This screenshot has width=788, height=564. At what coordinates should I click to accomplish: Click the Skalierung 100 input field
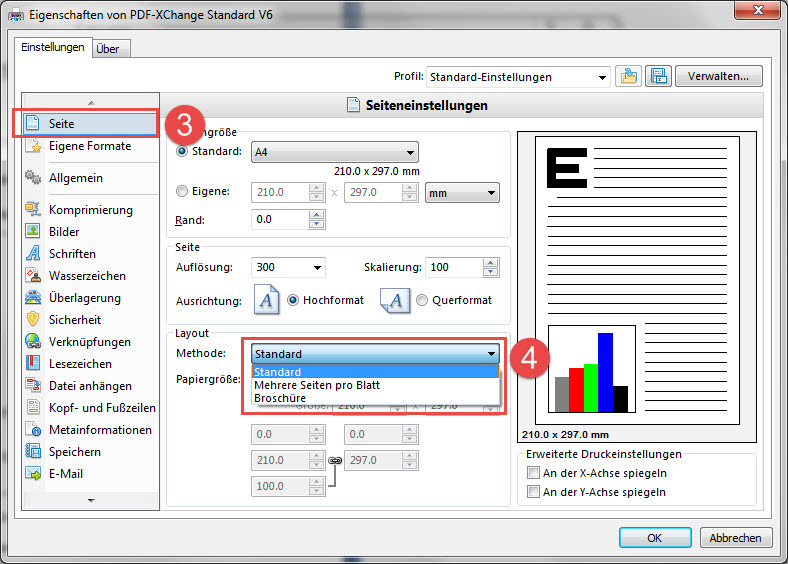[454, 267]
